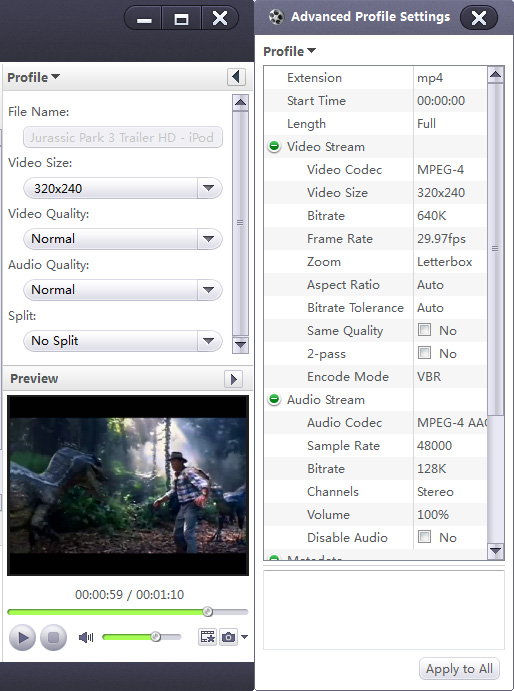Image resolution: width=514 pixels, height=691 pixels.
Task: Select the Frame Rate value 29.97fps
Action: [x=441, y=239]
